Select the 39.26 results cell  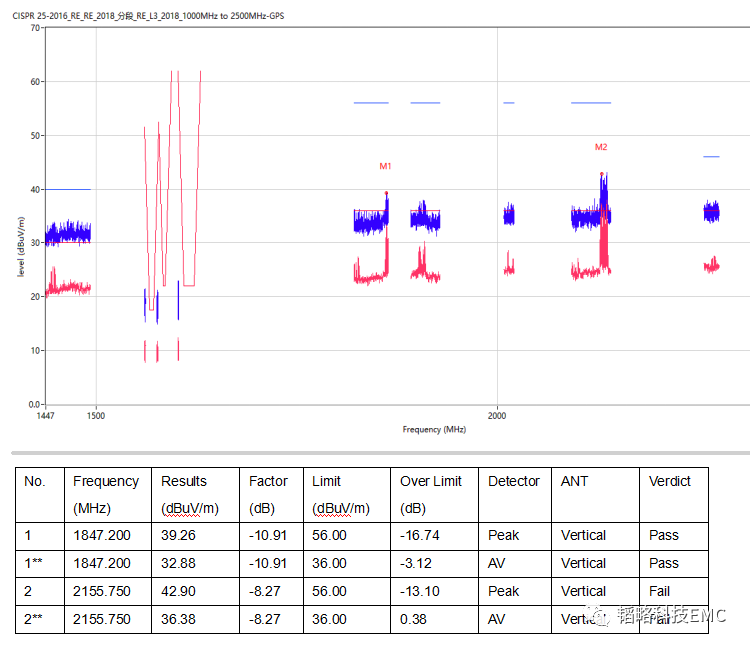tap(180, 535)
